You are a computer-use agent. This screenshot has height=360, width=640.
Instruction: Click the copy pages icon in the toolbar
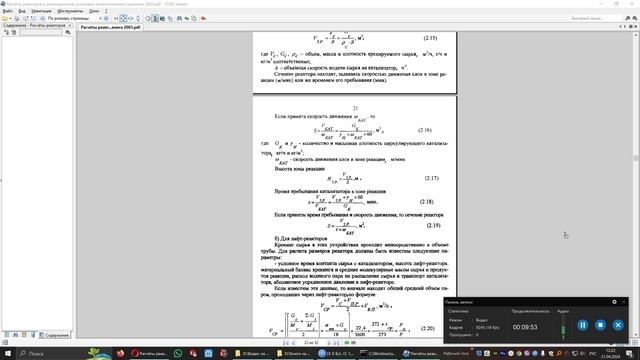(x=194, y=18)
